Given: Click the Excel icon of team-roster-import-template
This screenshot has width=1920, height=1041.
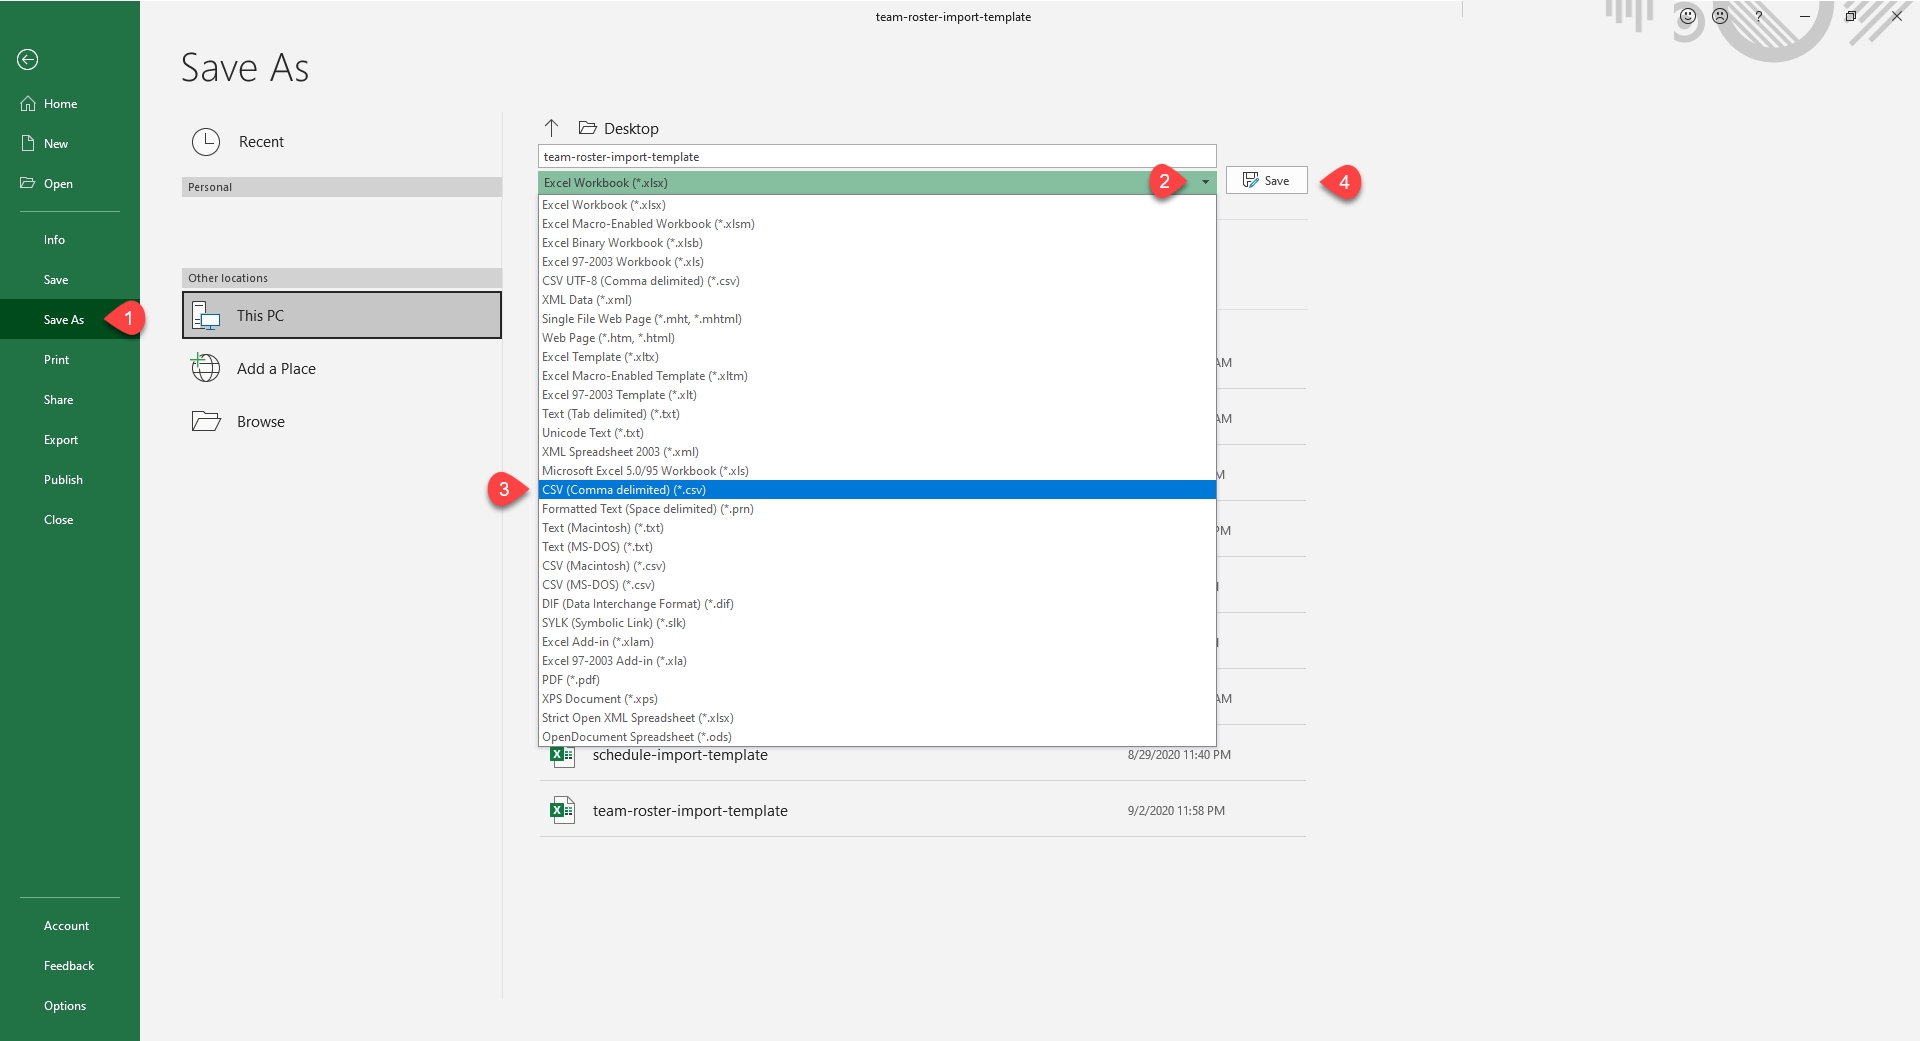Looking at the screenshot, I should pyautogui.click(x=562, y=810).
